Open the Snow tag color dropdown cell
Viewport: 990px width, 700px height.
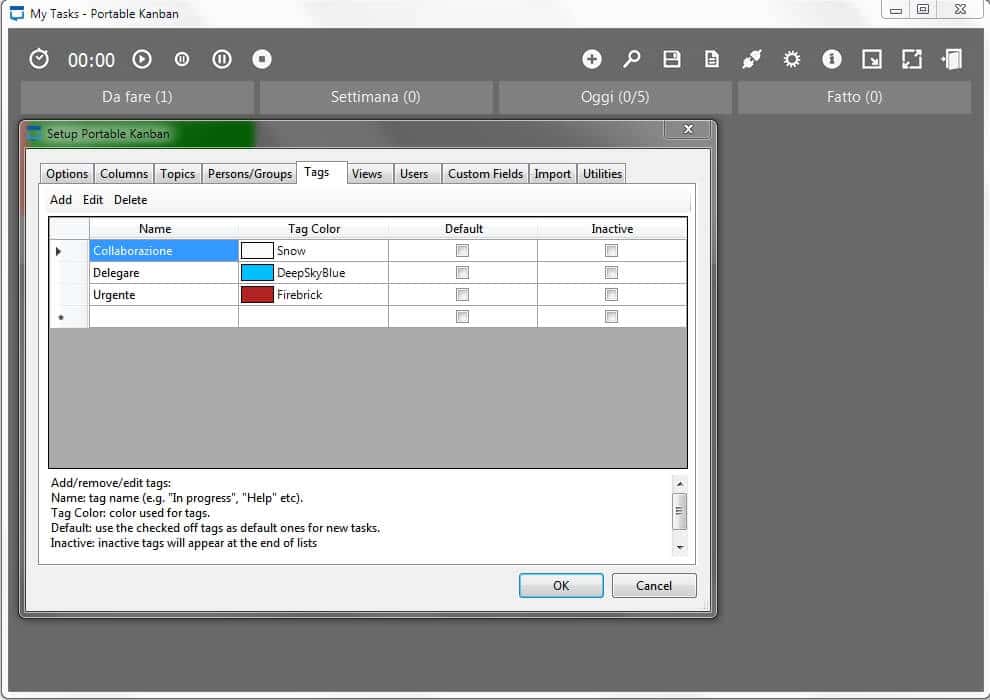click(313, 251)
